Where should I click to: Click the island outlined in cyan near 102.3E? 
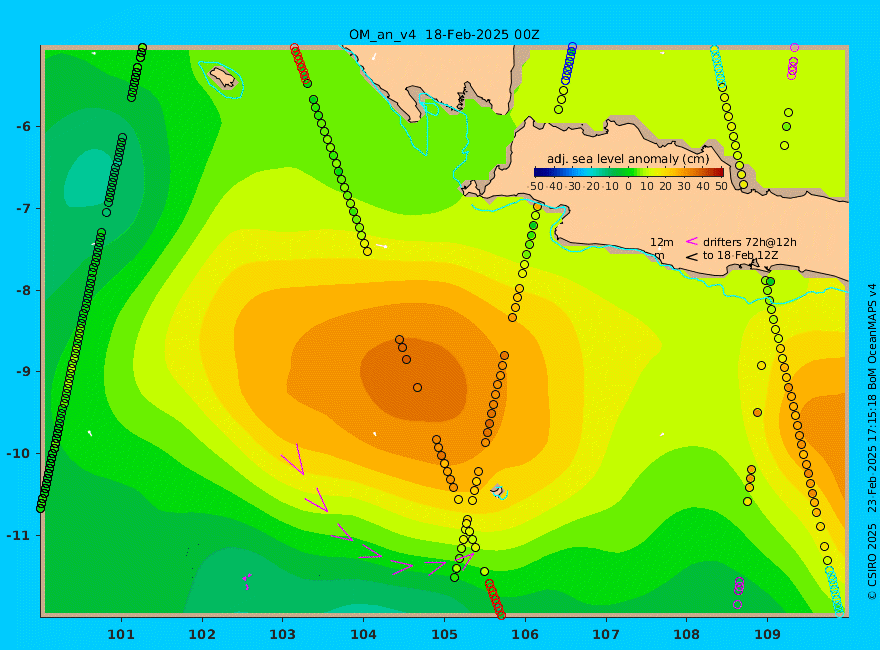(223, 77)
